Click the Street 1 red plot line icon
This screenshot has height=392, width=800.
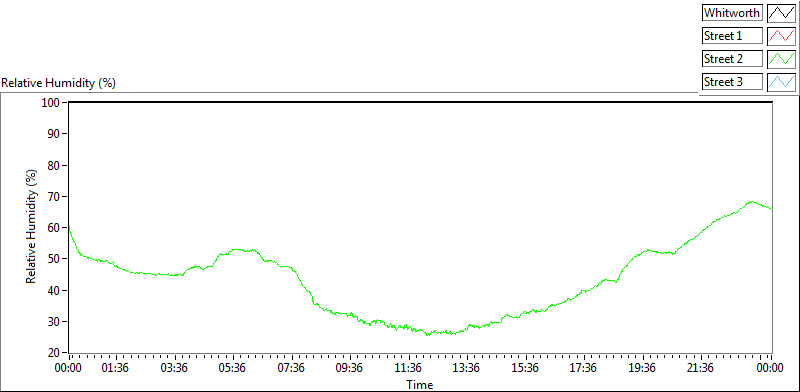point(781,36)
